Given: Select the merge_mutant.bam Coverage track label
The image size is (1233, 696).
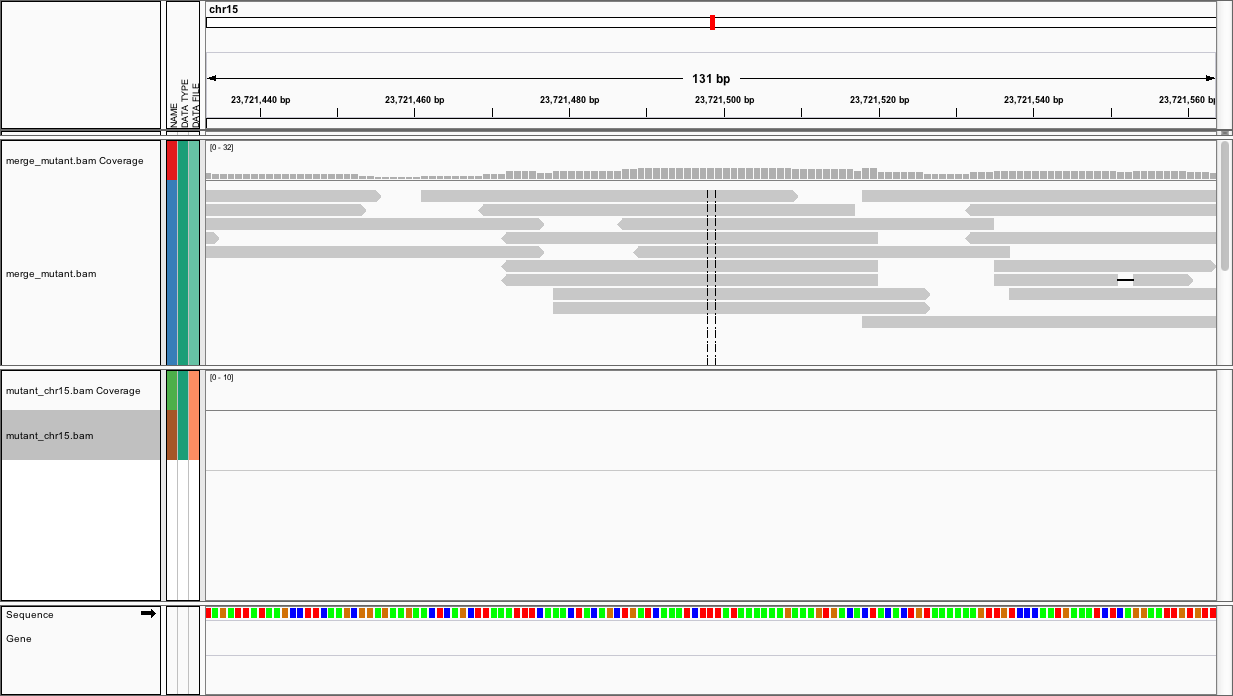Looking at the screenshot, I should point(74,161).
